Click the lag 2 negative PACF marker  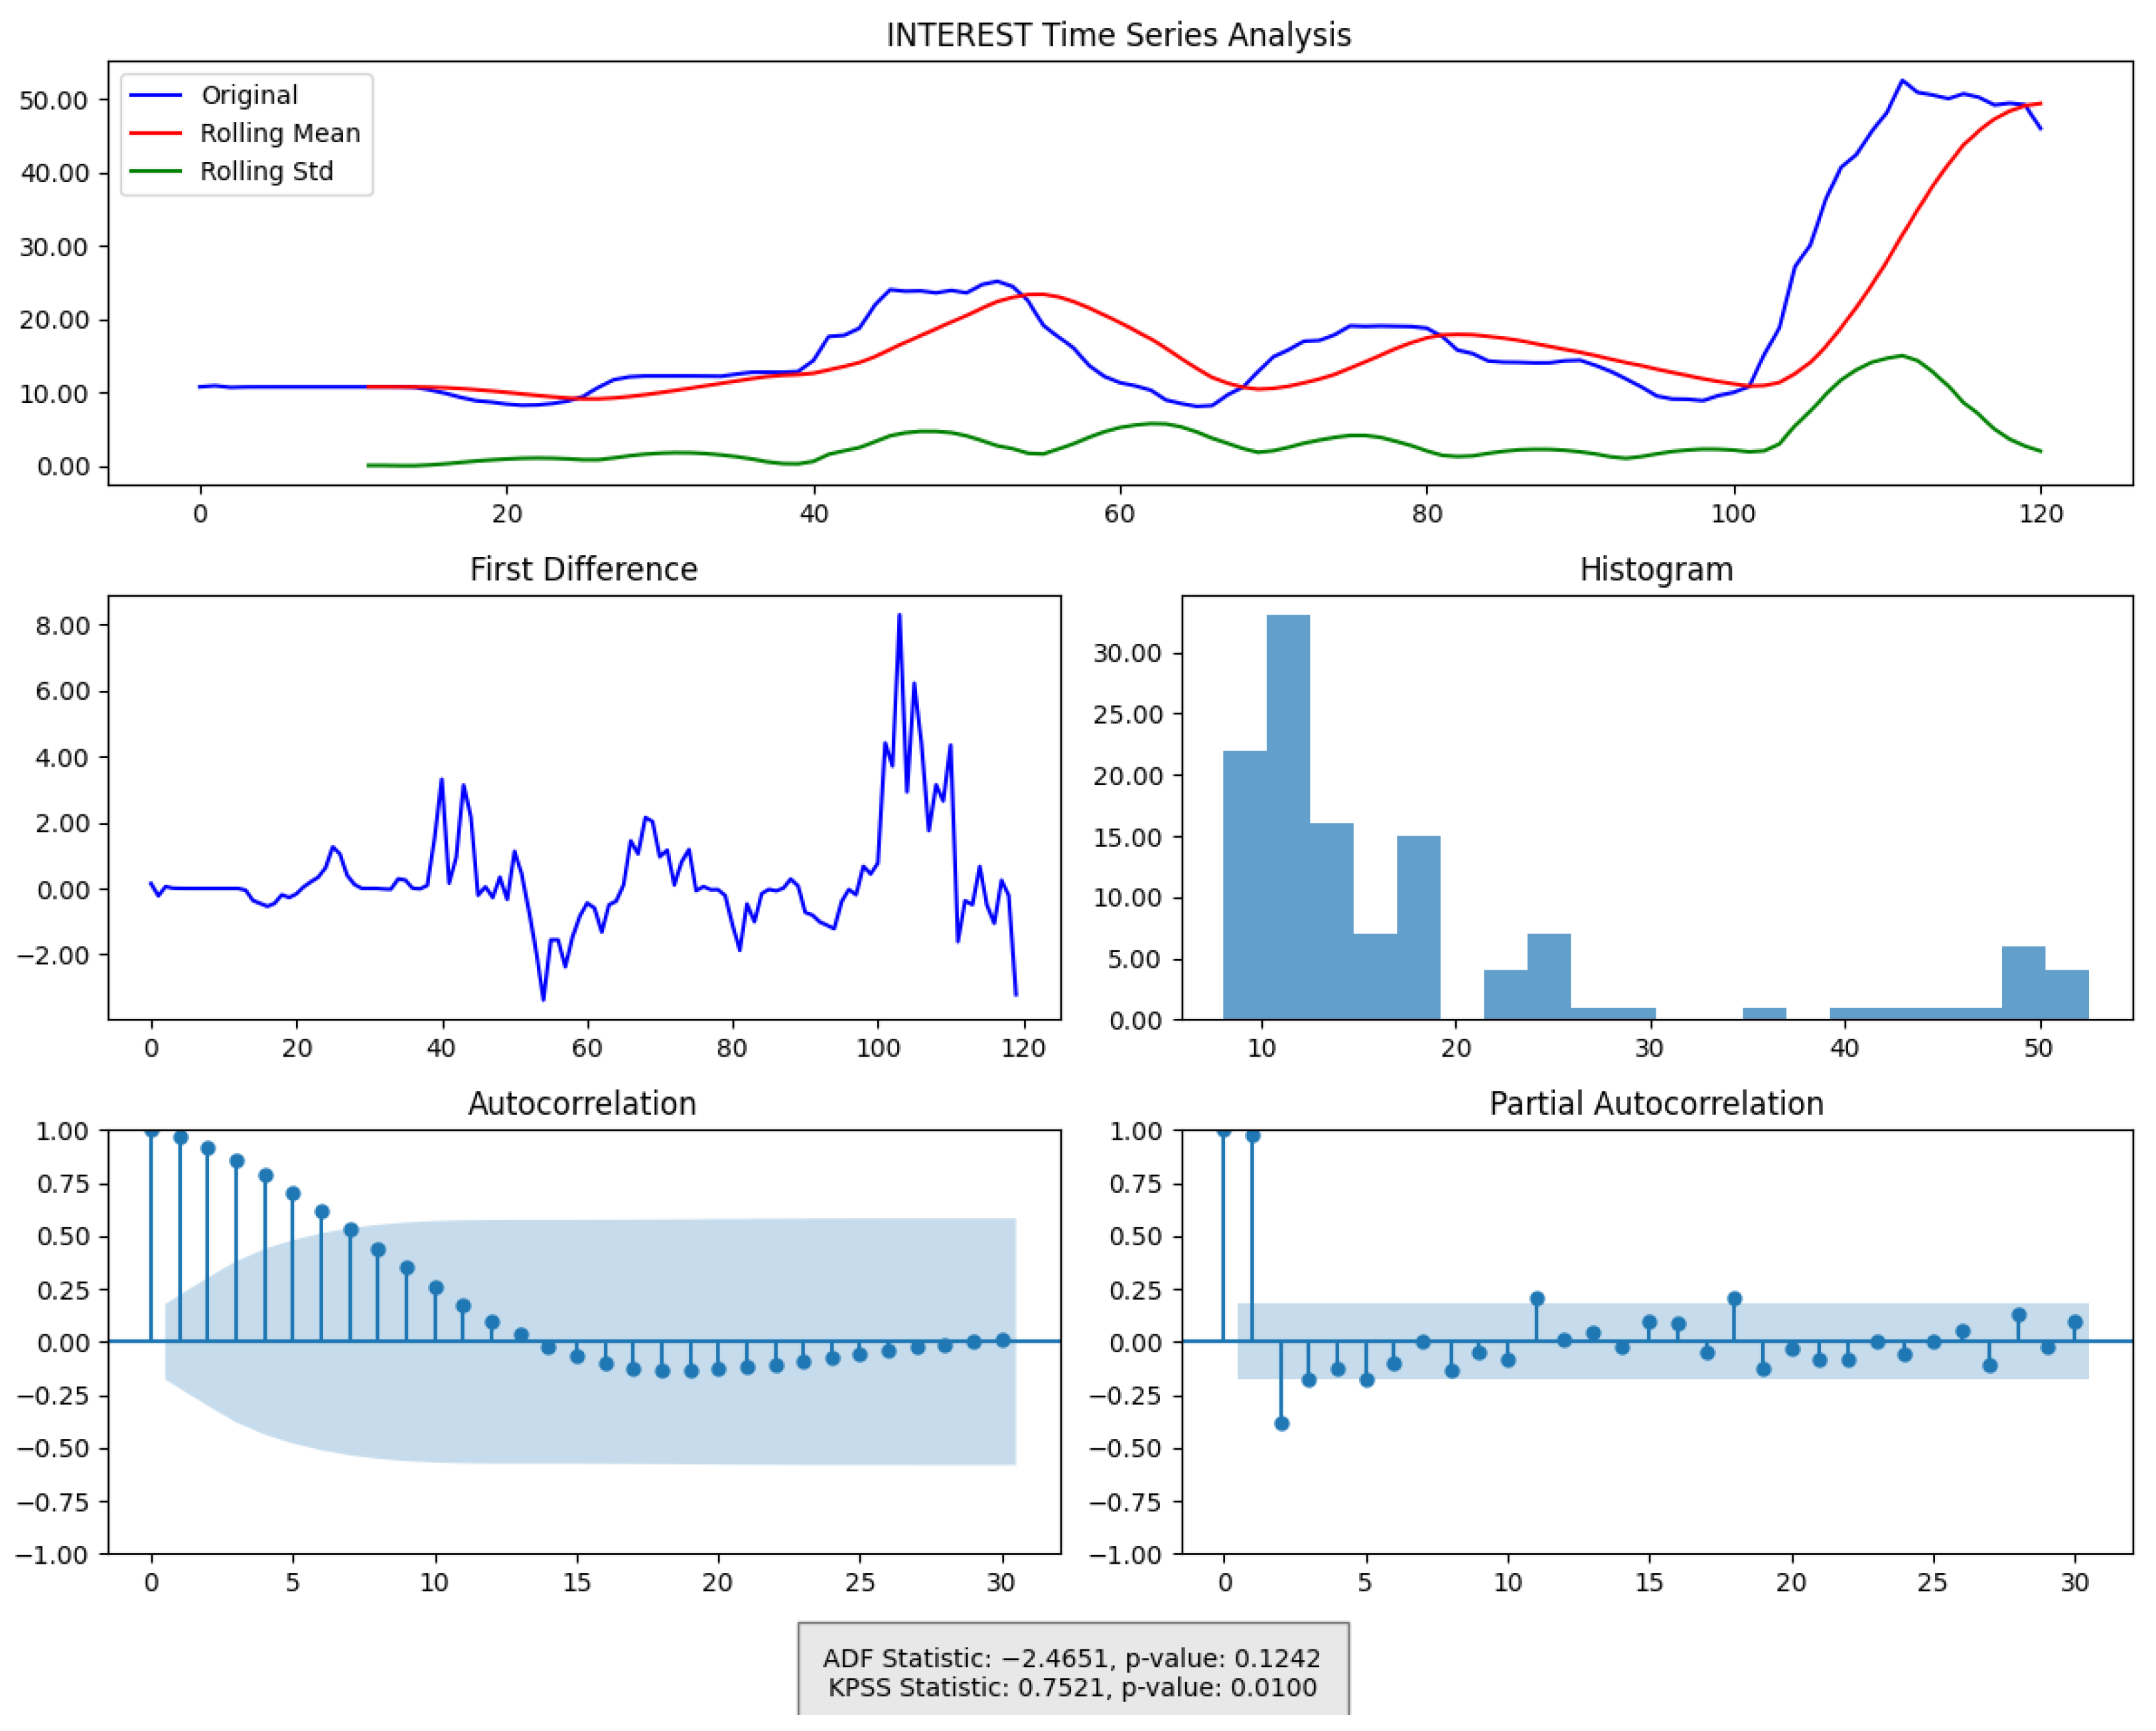1282,1423
